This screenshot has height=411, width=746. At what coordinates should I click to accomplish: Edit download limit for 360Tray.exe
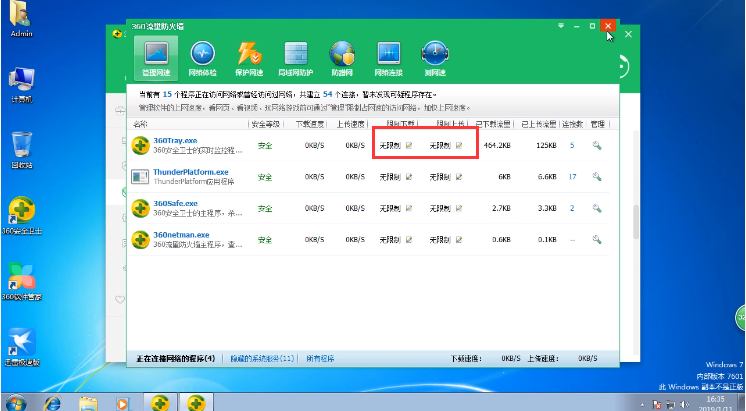pos(409,146)
